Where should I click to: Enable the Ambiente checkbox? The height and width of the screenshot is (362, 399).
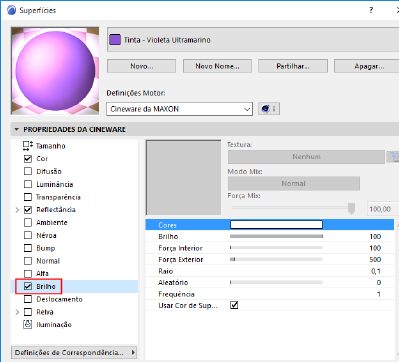coord(28,222)
